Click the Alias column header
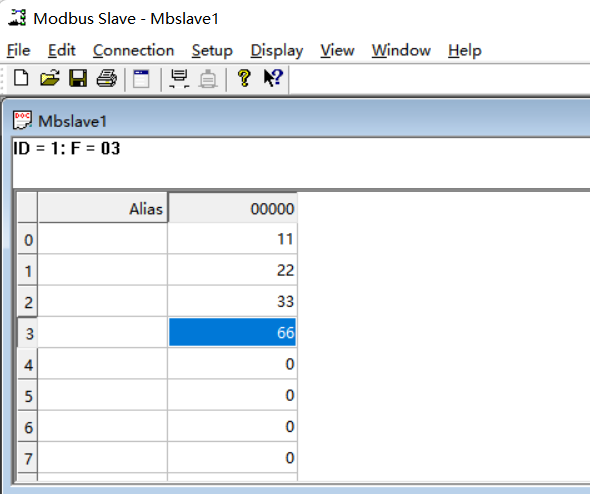 (103, 208)
